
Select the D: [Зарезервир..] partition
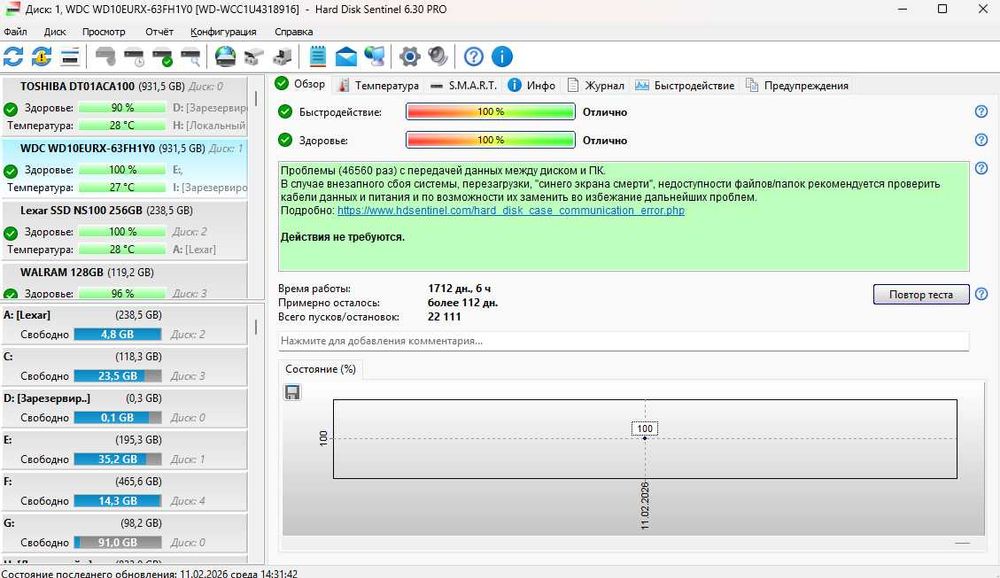click(x=125, y=408)
